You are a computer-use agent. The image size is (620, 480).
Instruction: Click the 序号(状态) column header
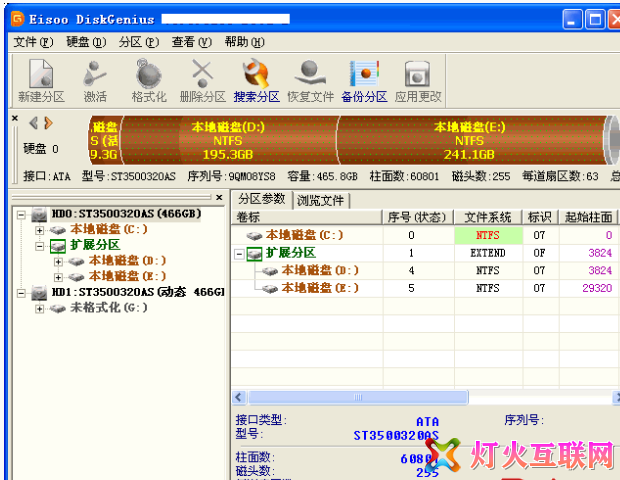tap(417, 217)
